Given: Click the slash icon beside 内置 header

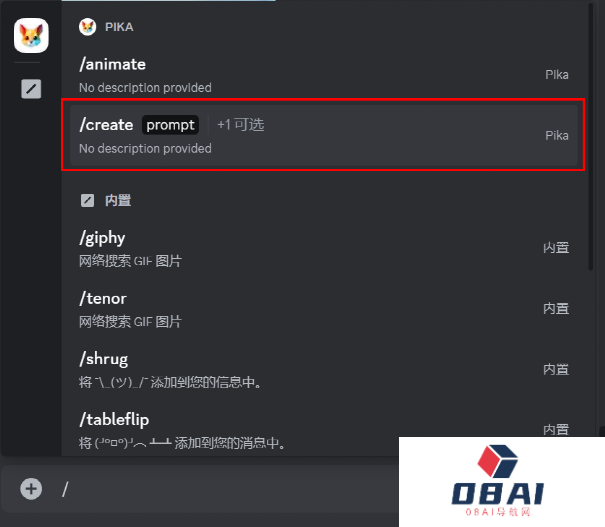Looking at the screenshot, I should point(87,201).
